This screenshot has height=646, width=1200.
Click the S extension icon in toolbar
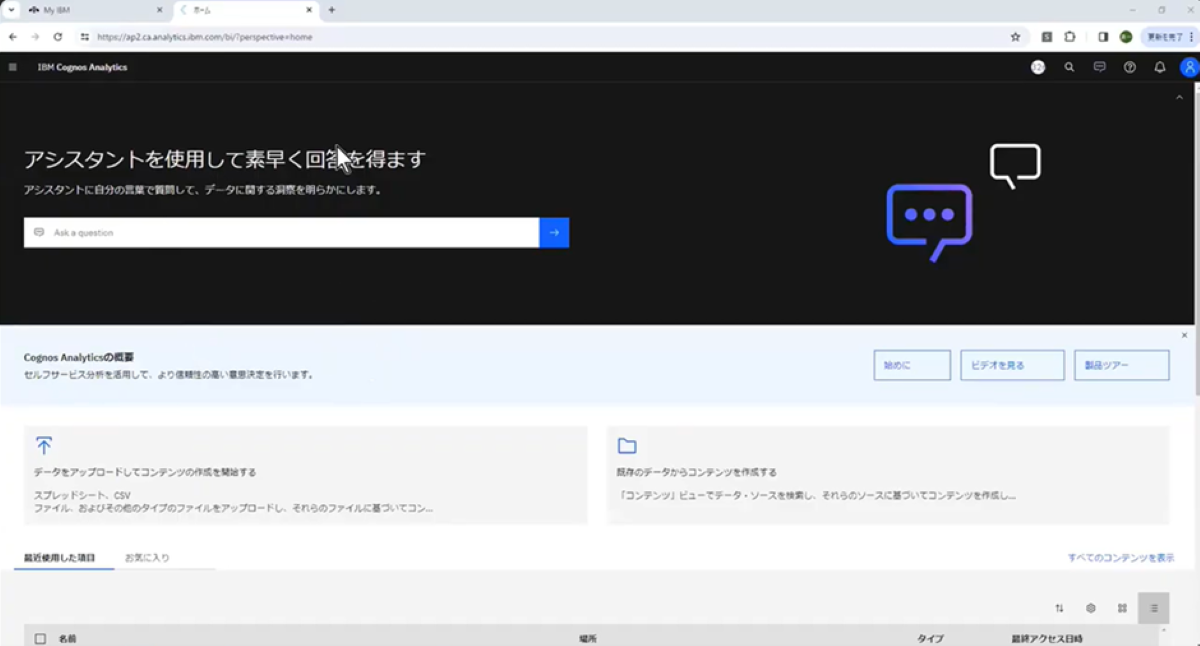pyautogui.click(x=1047, y=37)
